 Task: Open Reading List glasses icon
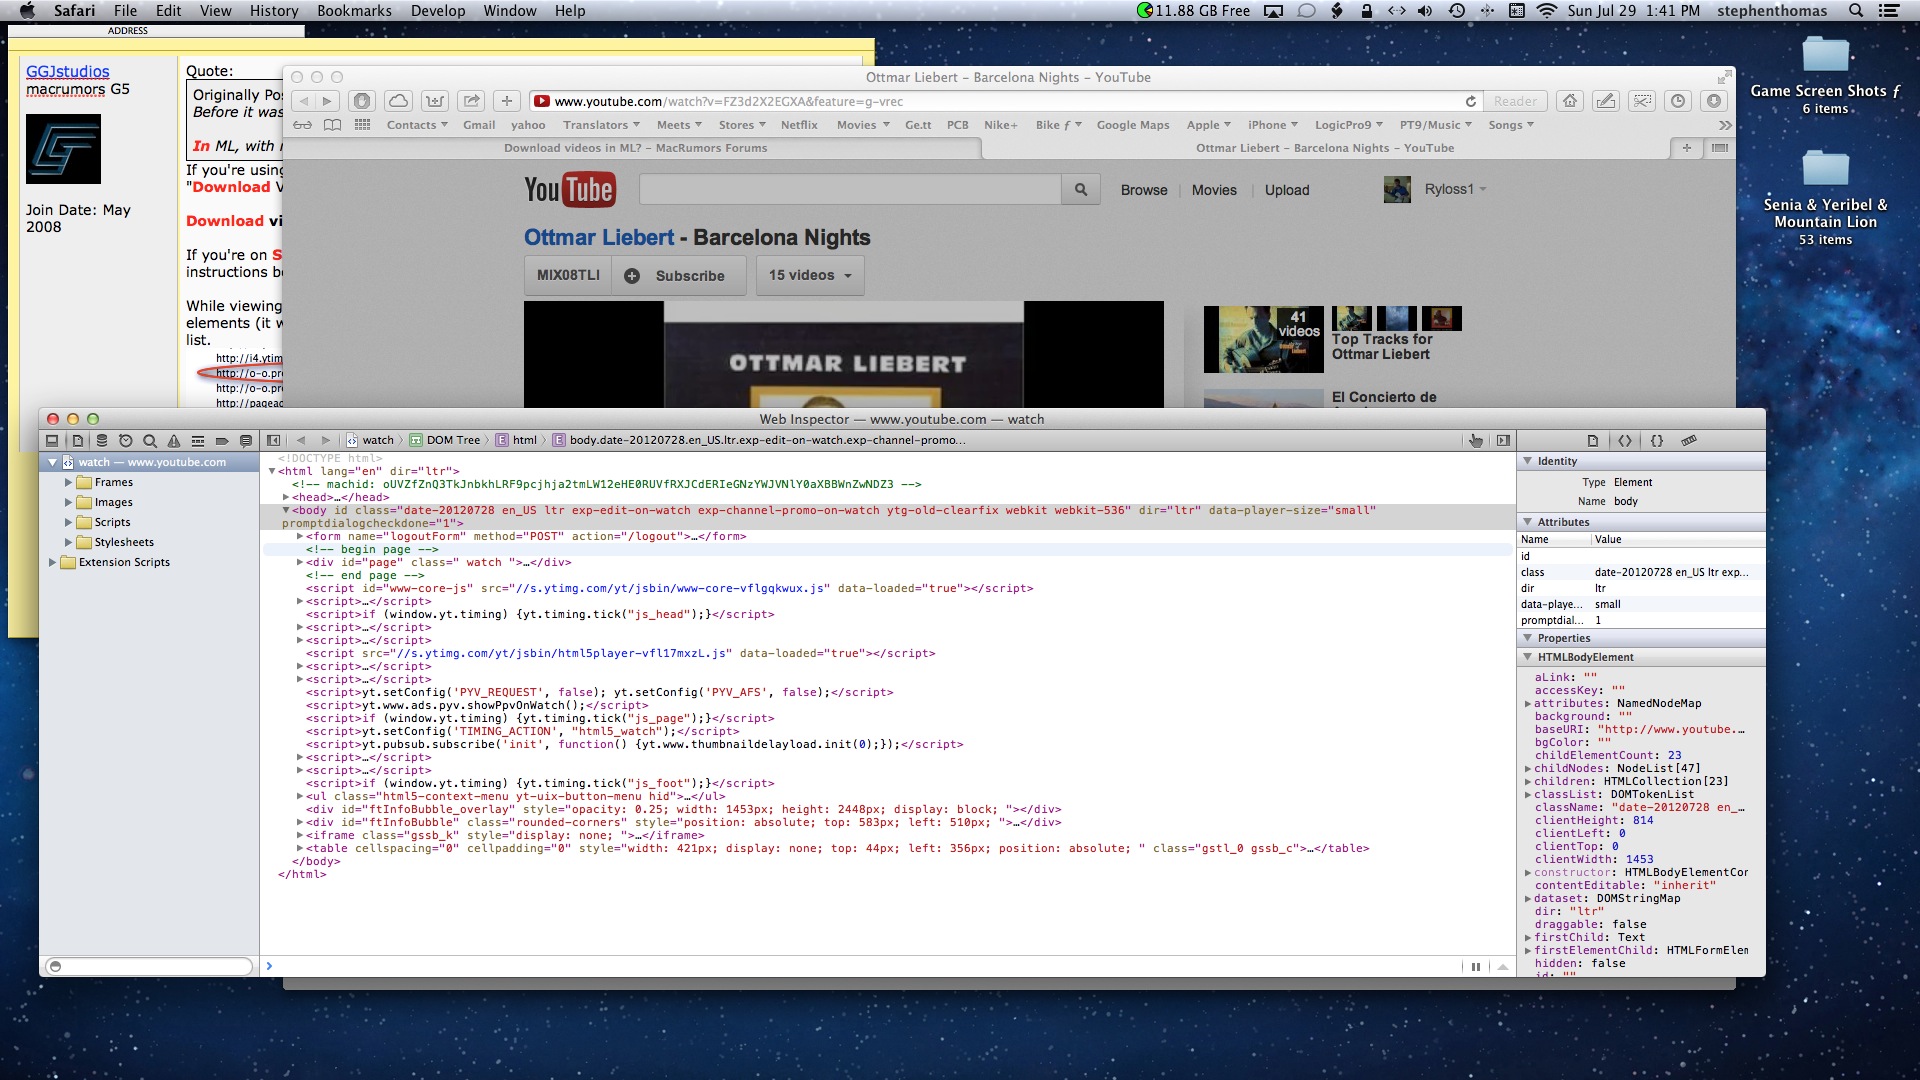[302, 125]
